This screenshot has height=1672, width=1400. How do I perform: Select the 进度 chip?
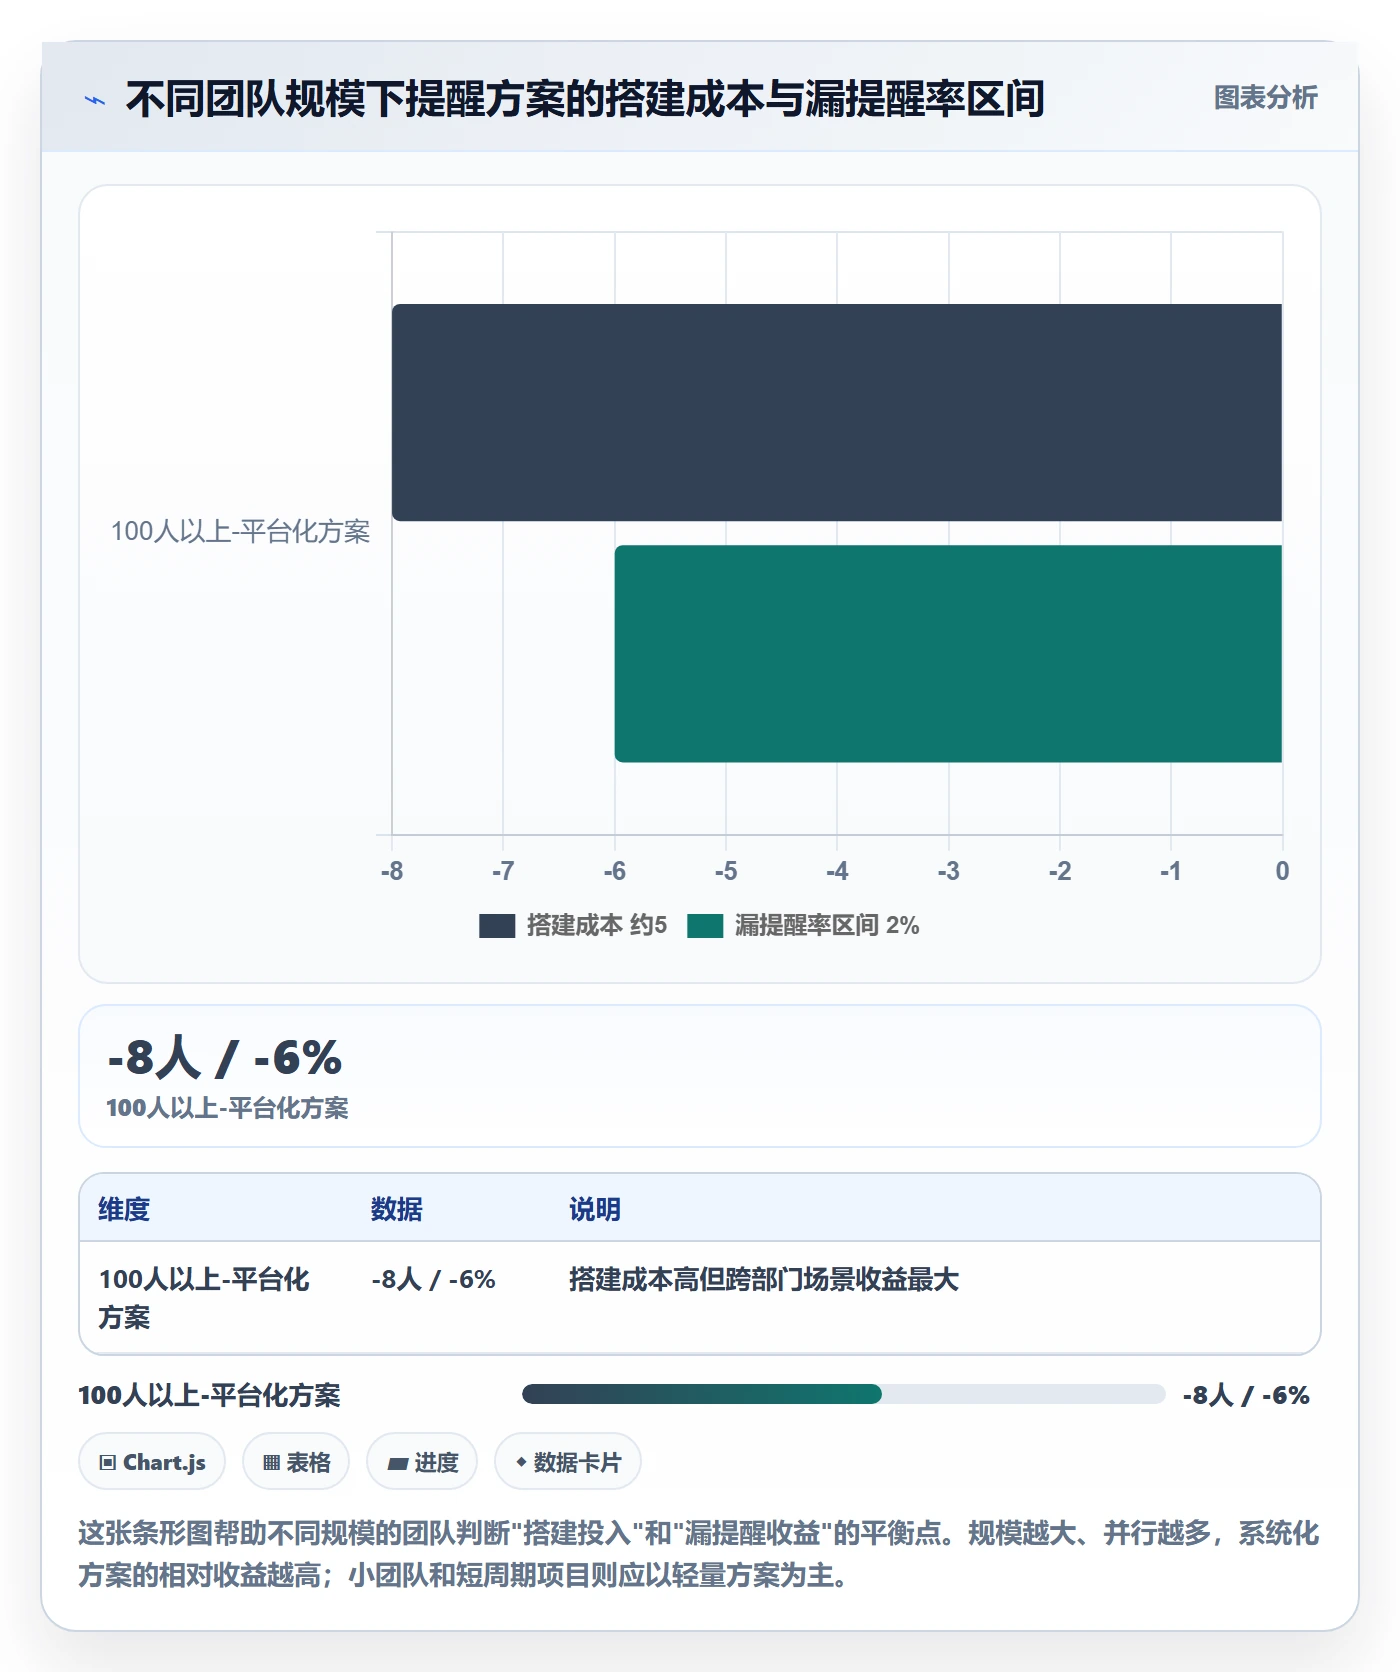coord(422,1462)
